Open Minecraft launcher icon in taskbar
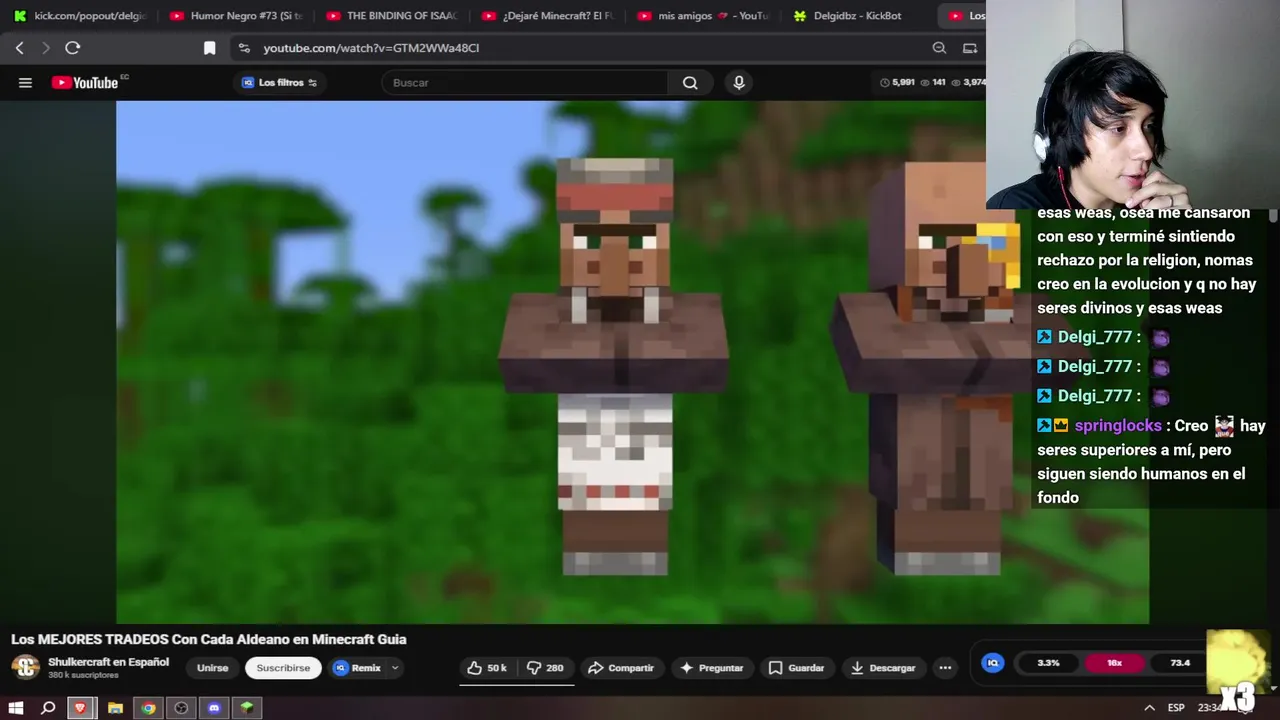The height and width of the screenshot is (720, 1280). point(247,708)
